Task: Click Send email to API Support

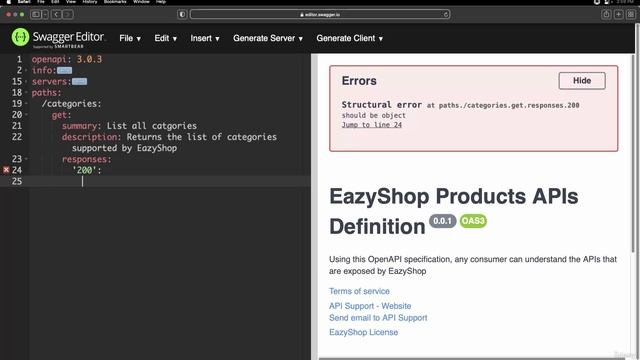Action: click(378, 318)
